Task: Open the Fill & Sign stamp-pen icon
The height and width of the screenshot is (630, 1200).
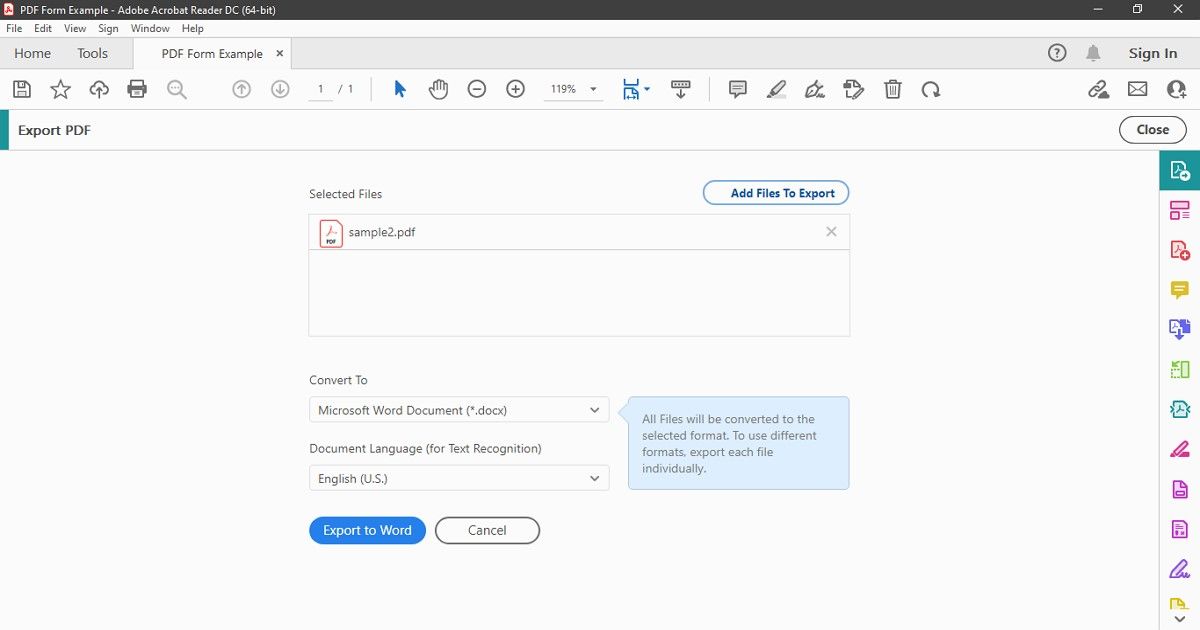Action: pos(853,89)
